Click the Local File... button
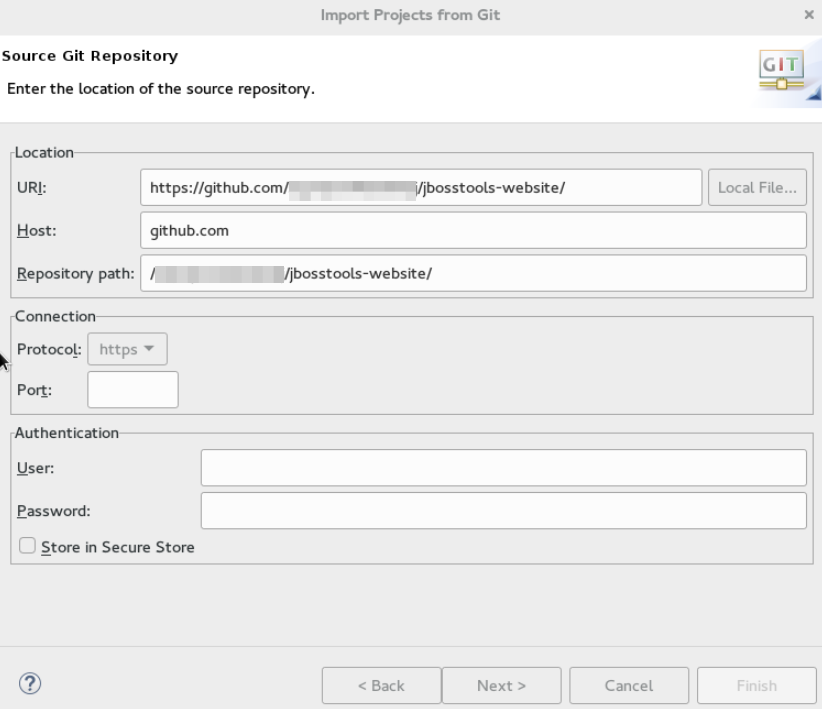Image resolution: width=822 pixels, height=709 pixels. (757, 187)
